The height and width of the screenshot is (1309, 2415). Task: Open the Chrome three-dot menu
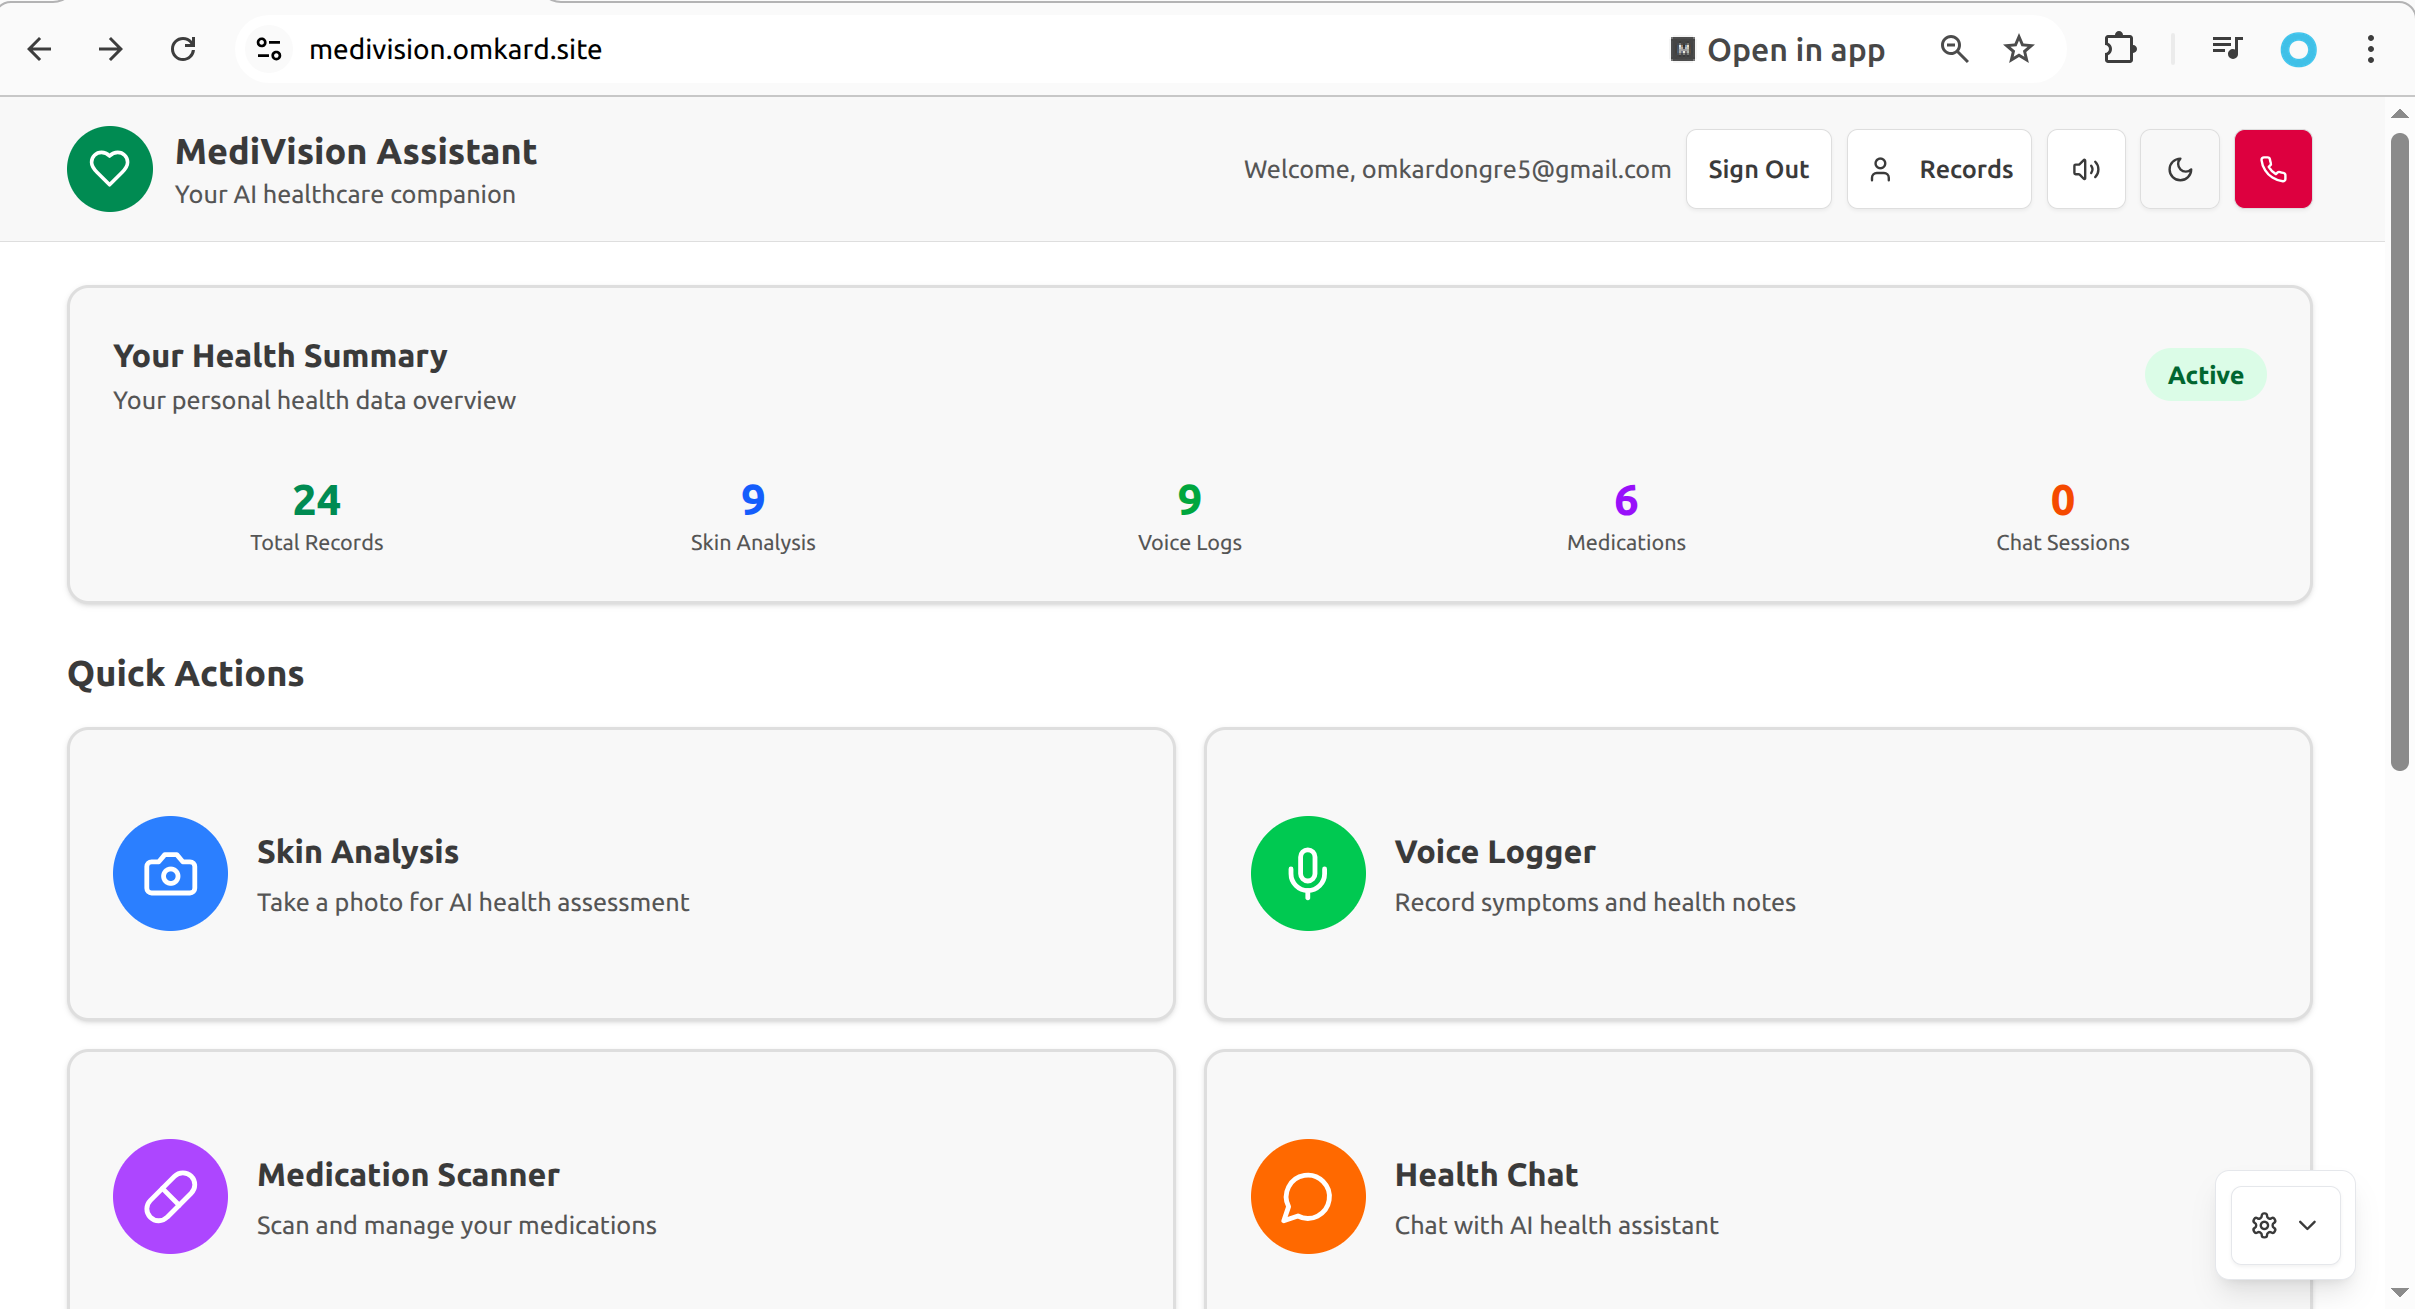coord(2370,49)
